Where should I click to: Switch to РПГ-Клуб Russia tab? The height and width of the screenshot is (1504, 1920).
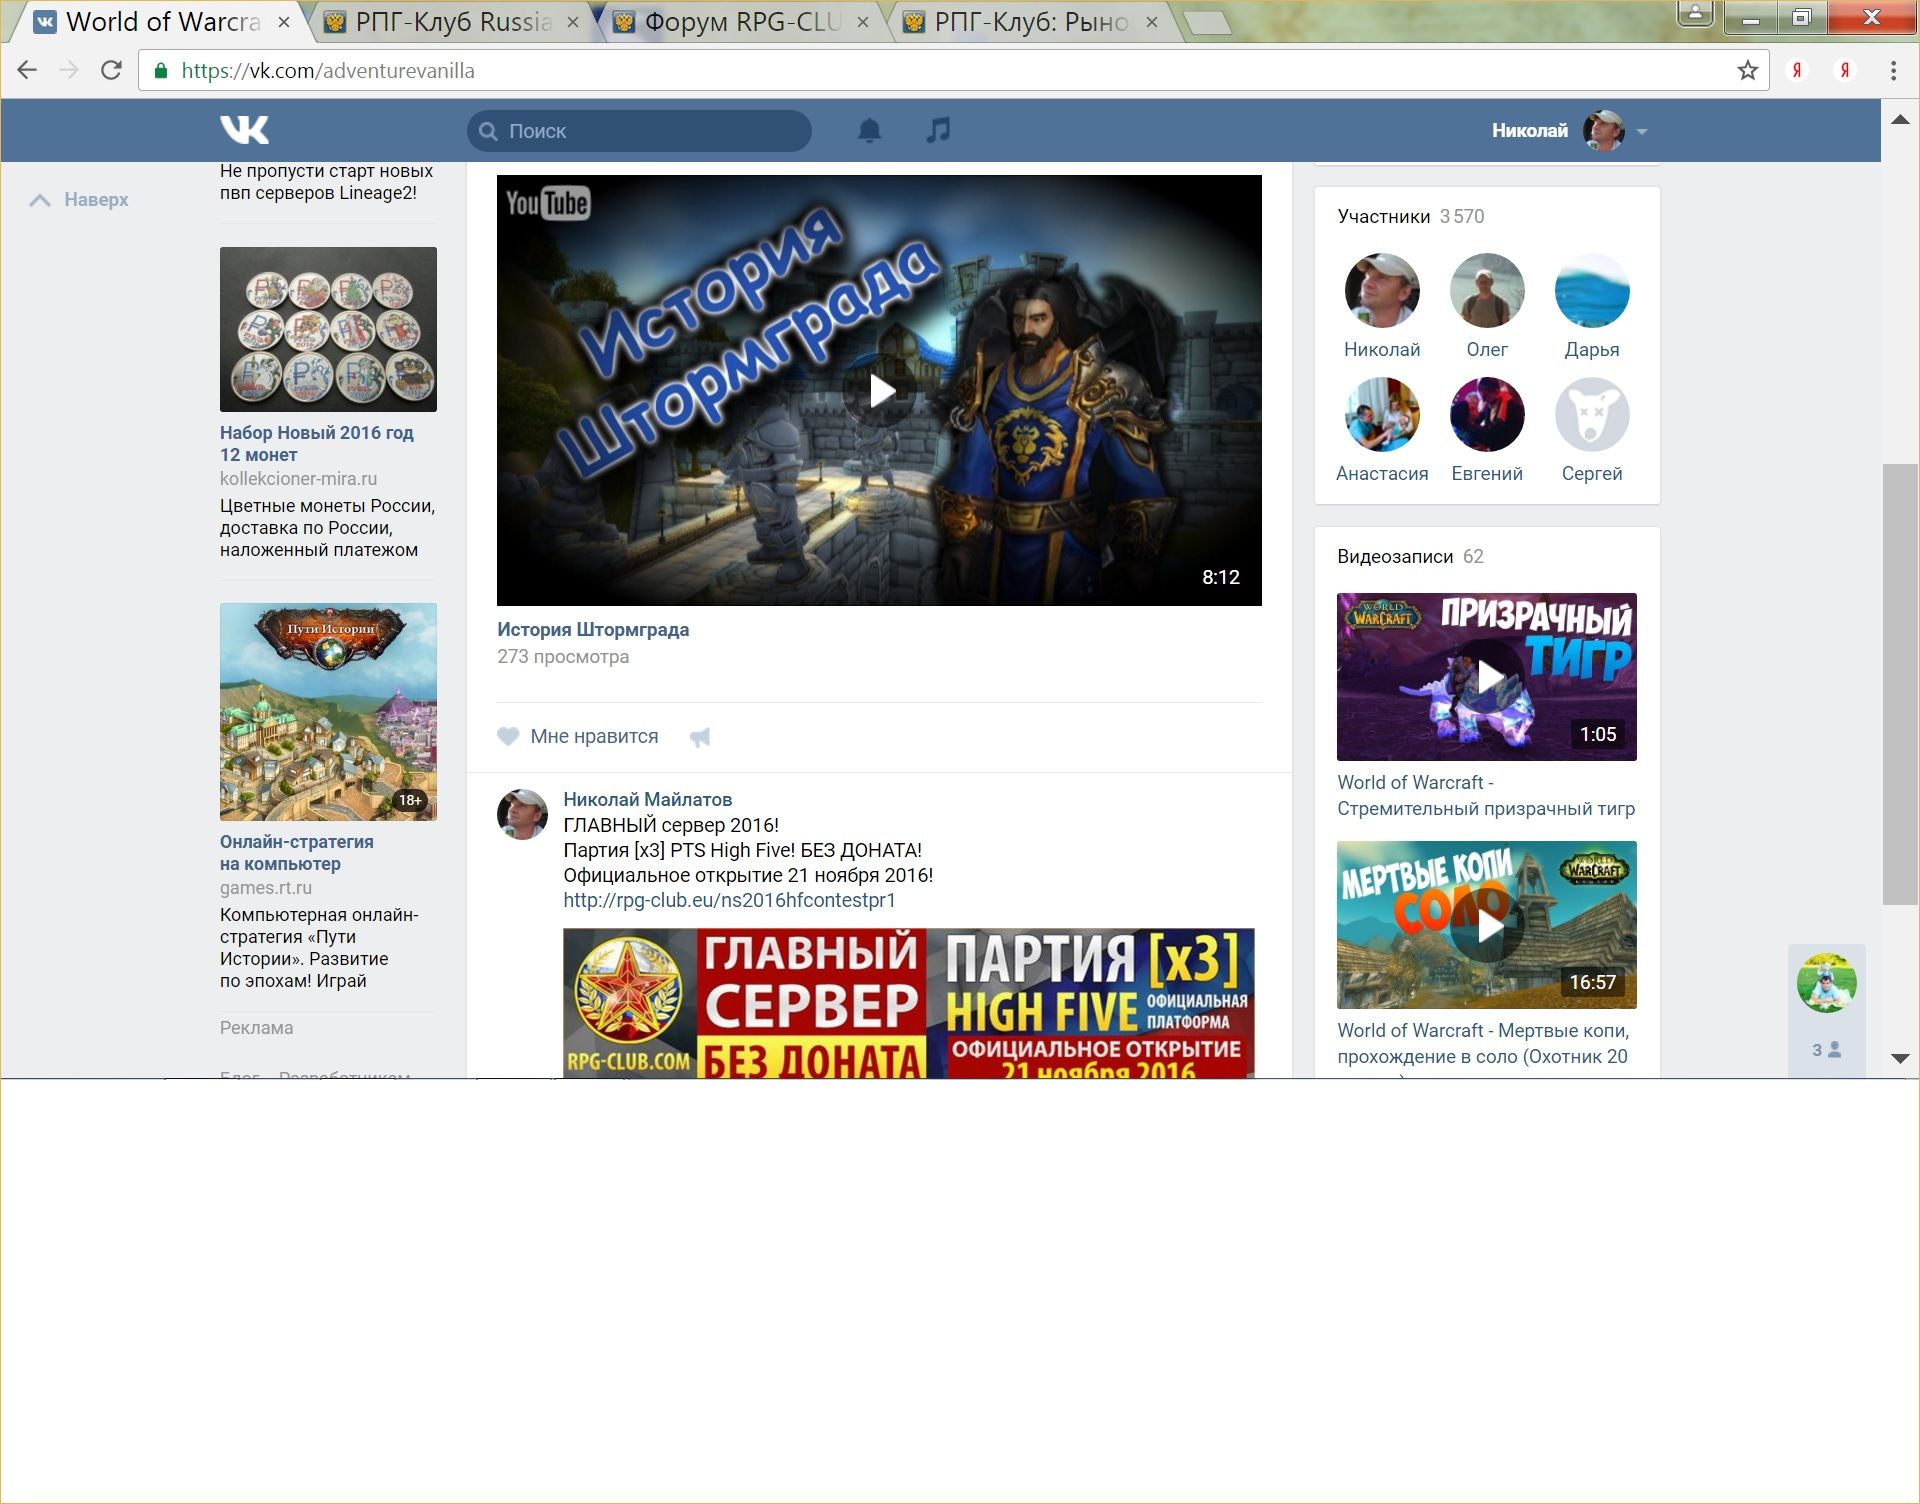(452, 22)
